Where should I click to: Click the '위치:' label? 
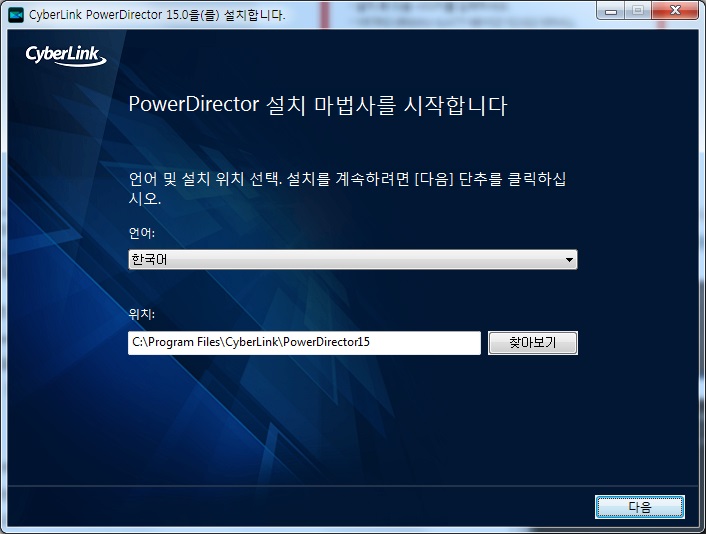click(x=141, y=314)
